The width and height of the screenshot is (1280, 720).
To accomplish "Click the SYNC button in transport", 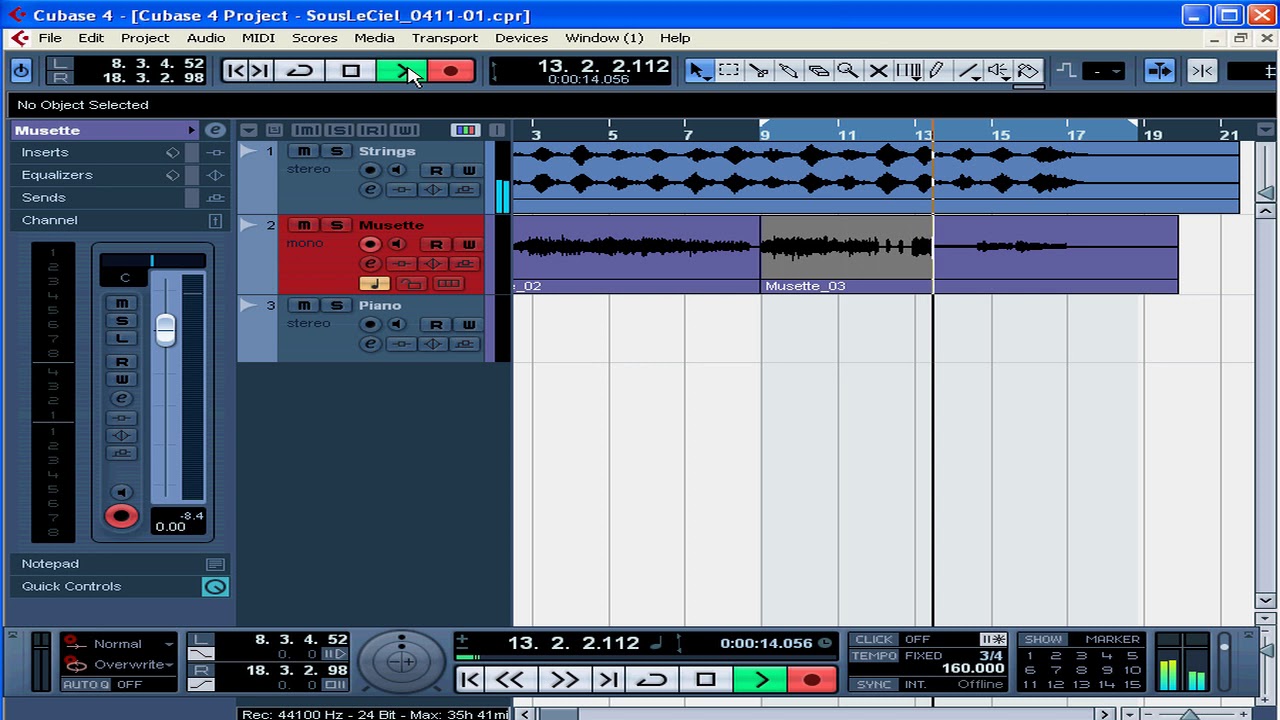I will click(873, 684).
